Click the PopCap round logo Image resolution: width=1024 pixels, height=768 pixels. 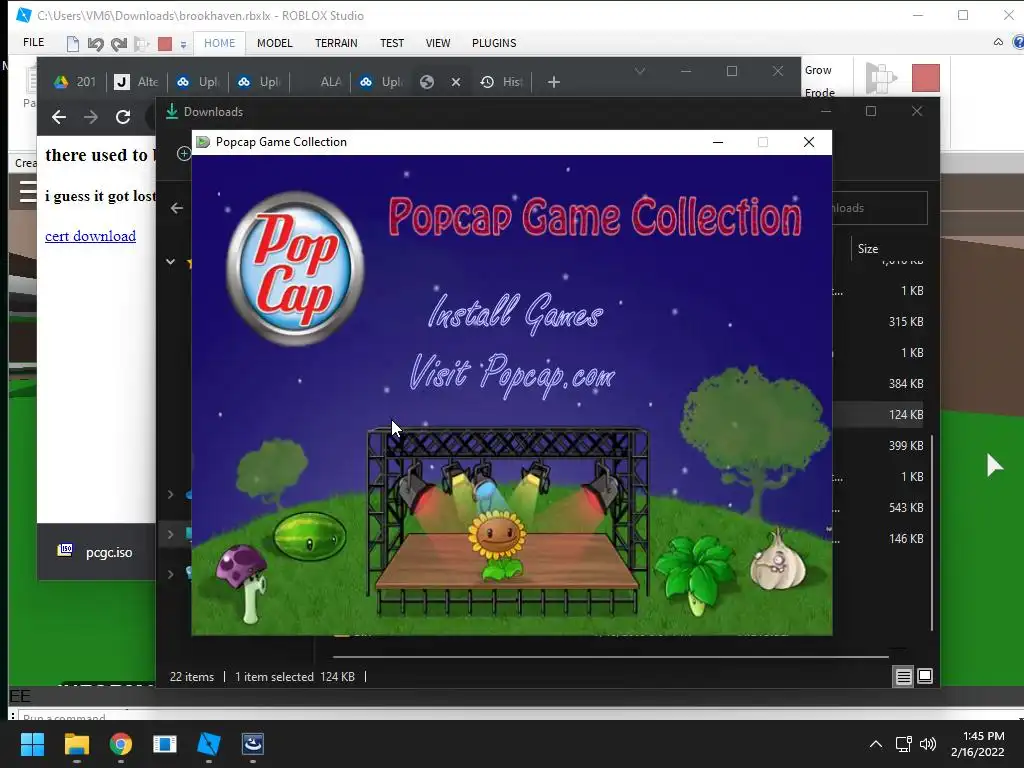point(295,268)
